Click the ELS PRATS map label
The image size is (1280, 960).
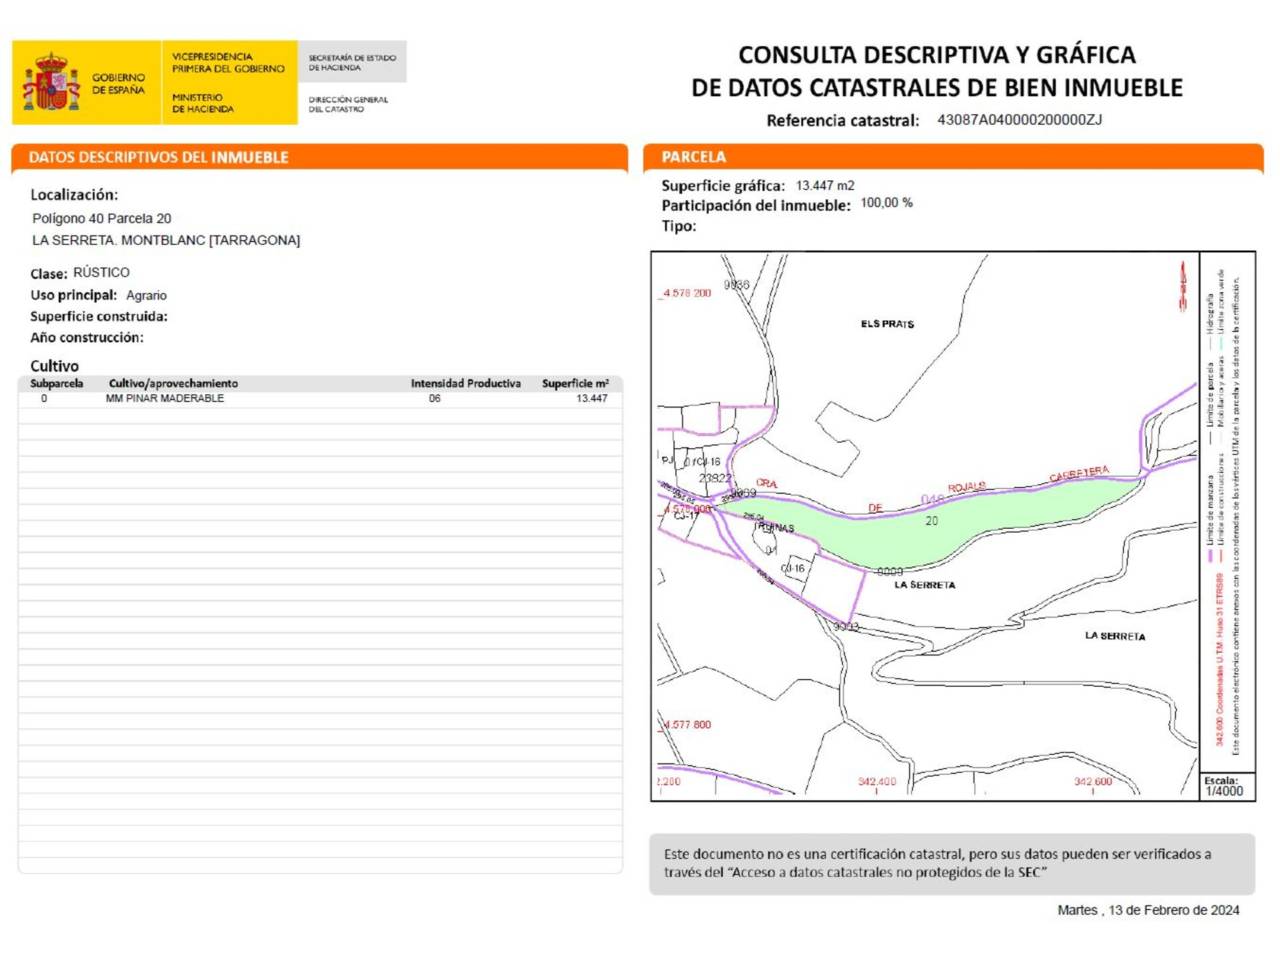point(887,324)
